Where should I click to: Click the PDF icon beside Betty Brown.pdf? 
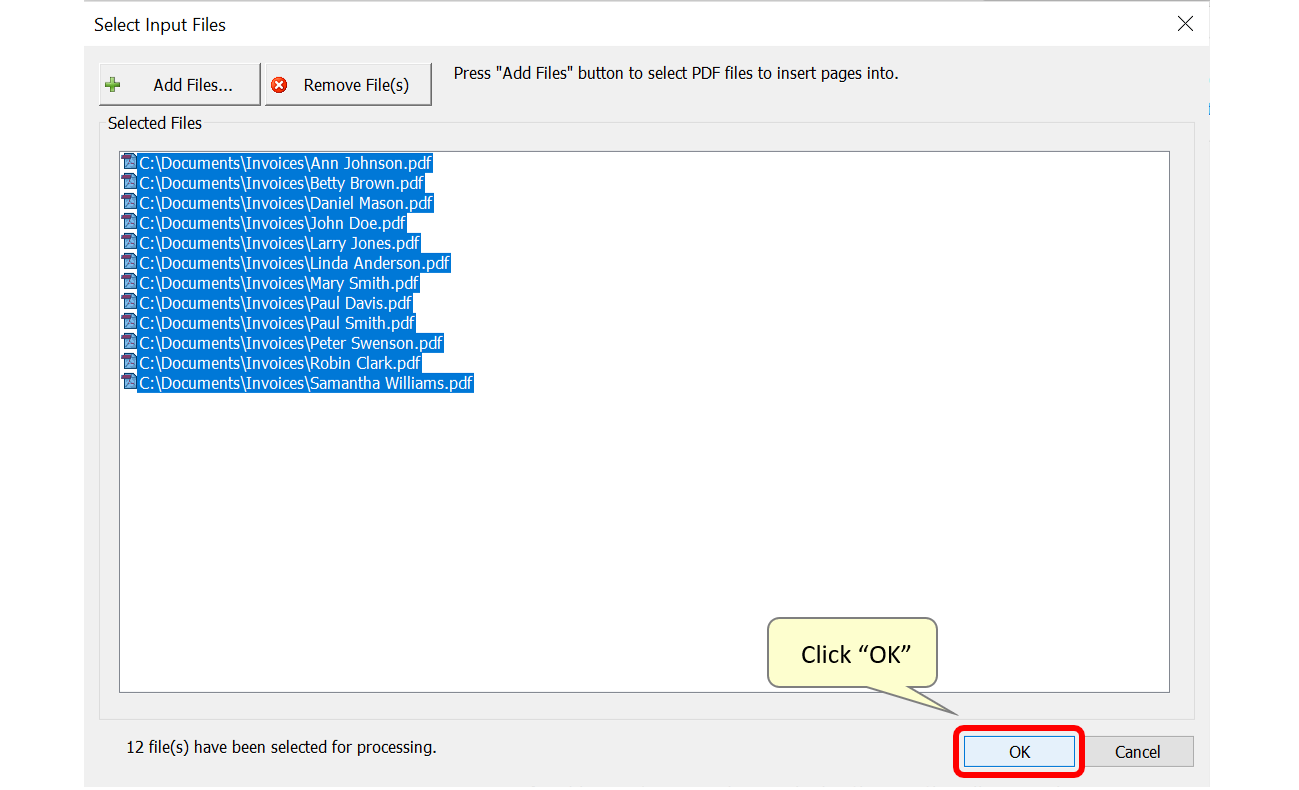pyautogui.click(x=129, y=182)
